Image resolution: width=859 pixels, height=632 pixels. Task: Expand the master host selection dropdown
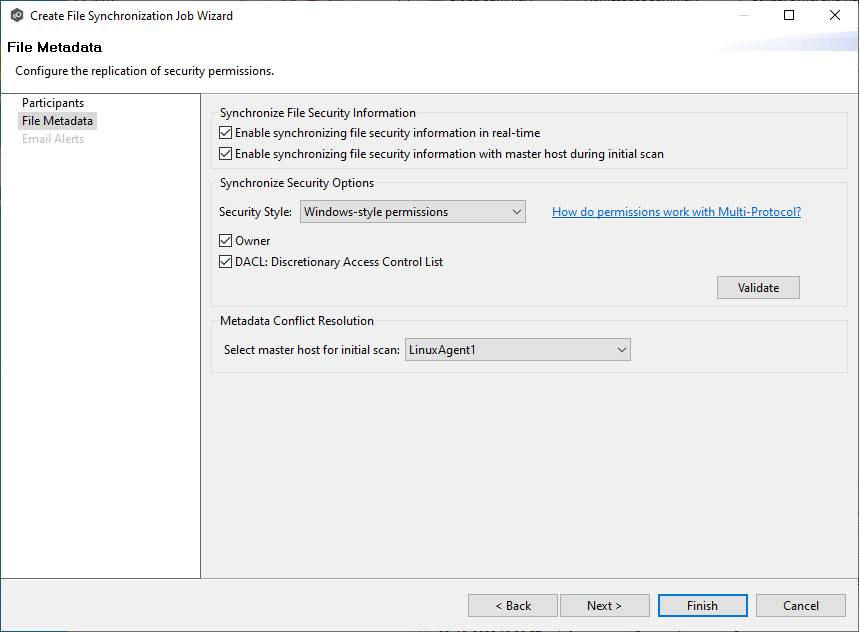(x=622, y=350)
